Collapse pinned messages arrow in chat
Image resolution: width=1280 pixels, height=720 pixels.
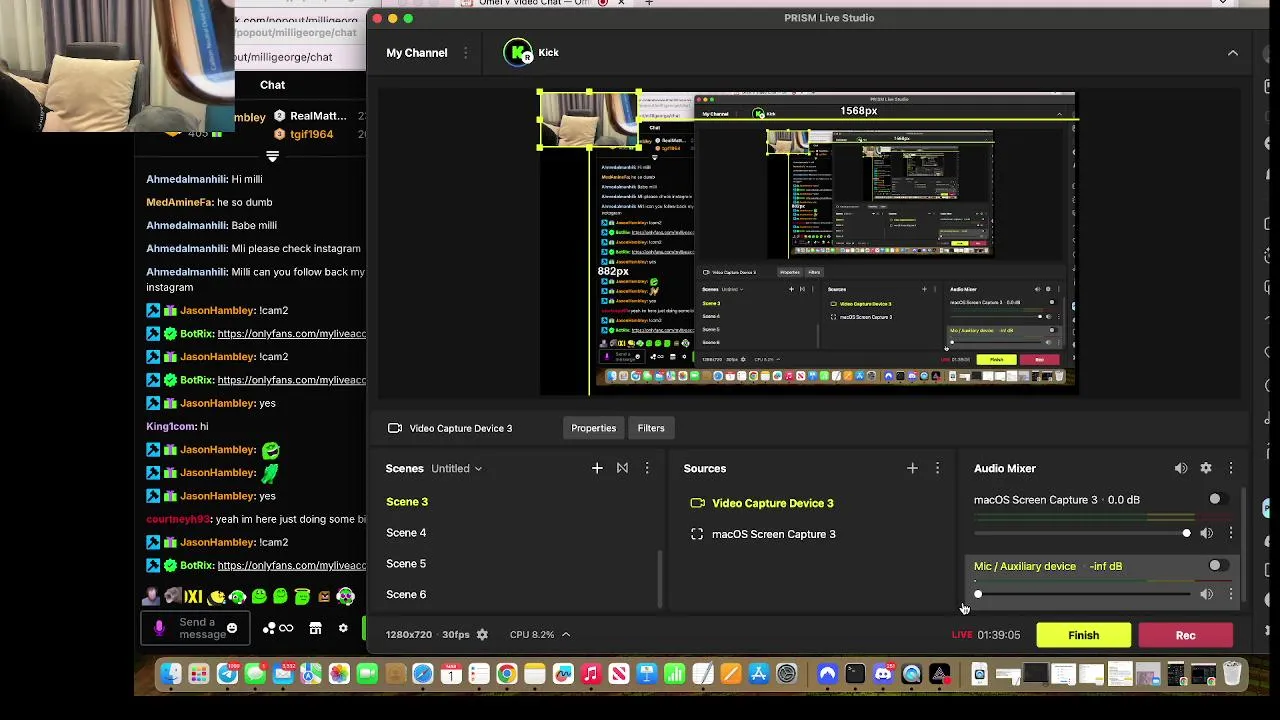tap(272, 156)
